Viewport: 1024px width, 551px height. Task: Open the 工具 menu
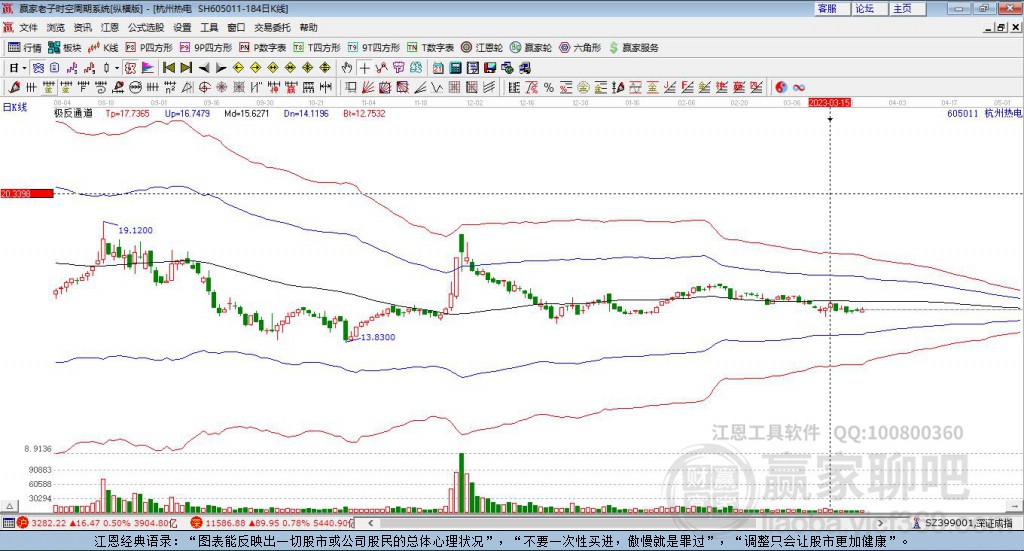(x=209, y=27)
